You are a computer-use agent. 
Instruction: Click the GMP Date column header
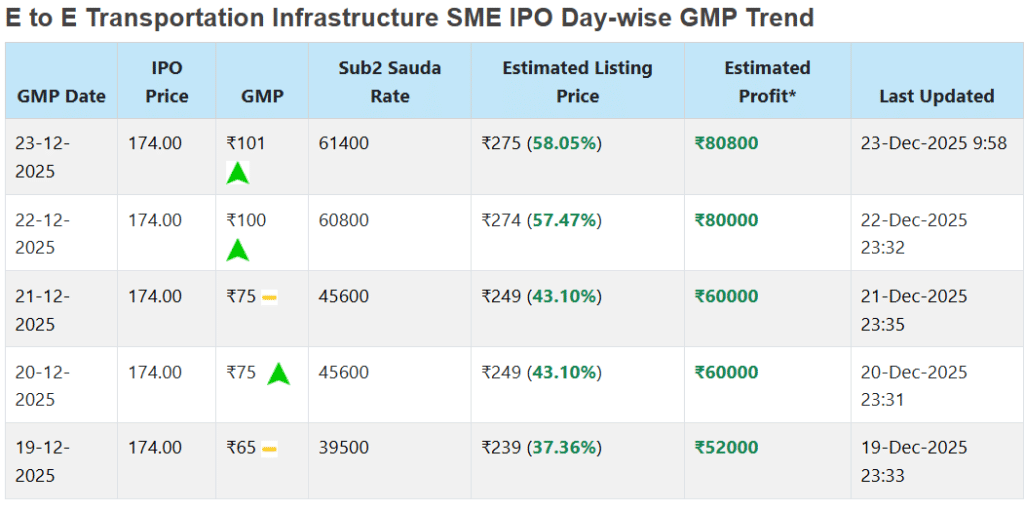pos(61,96)
